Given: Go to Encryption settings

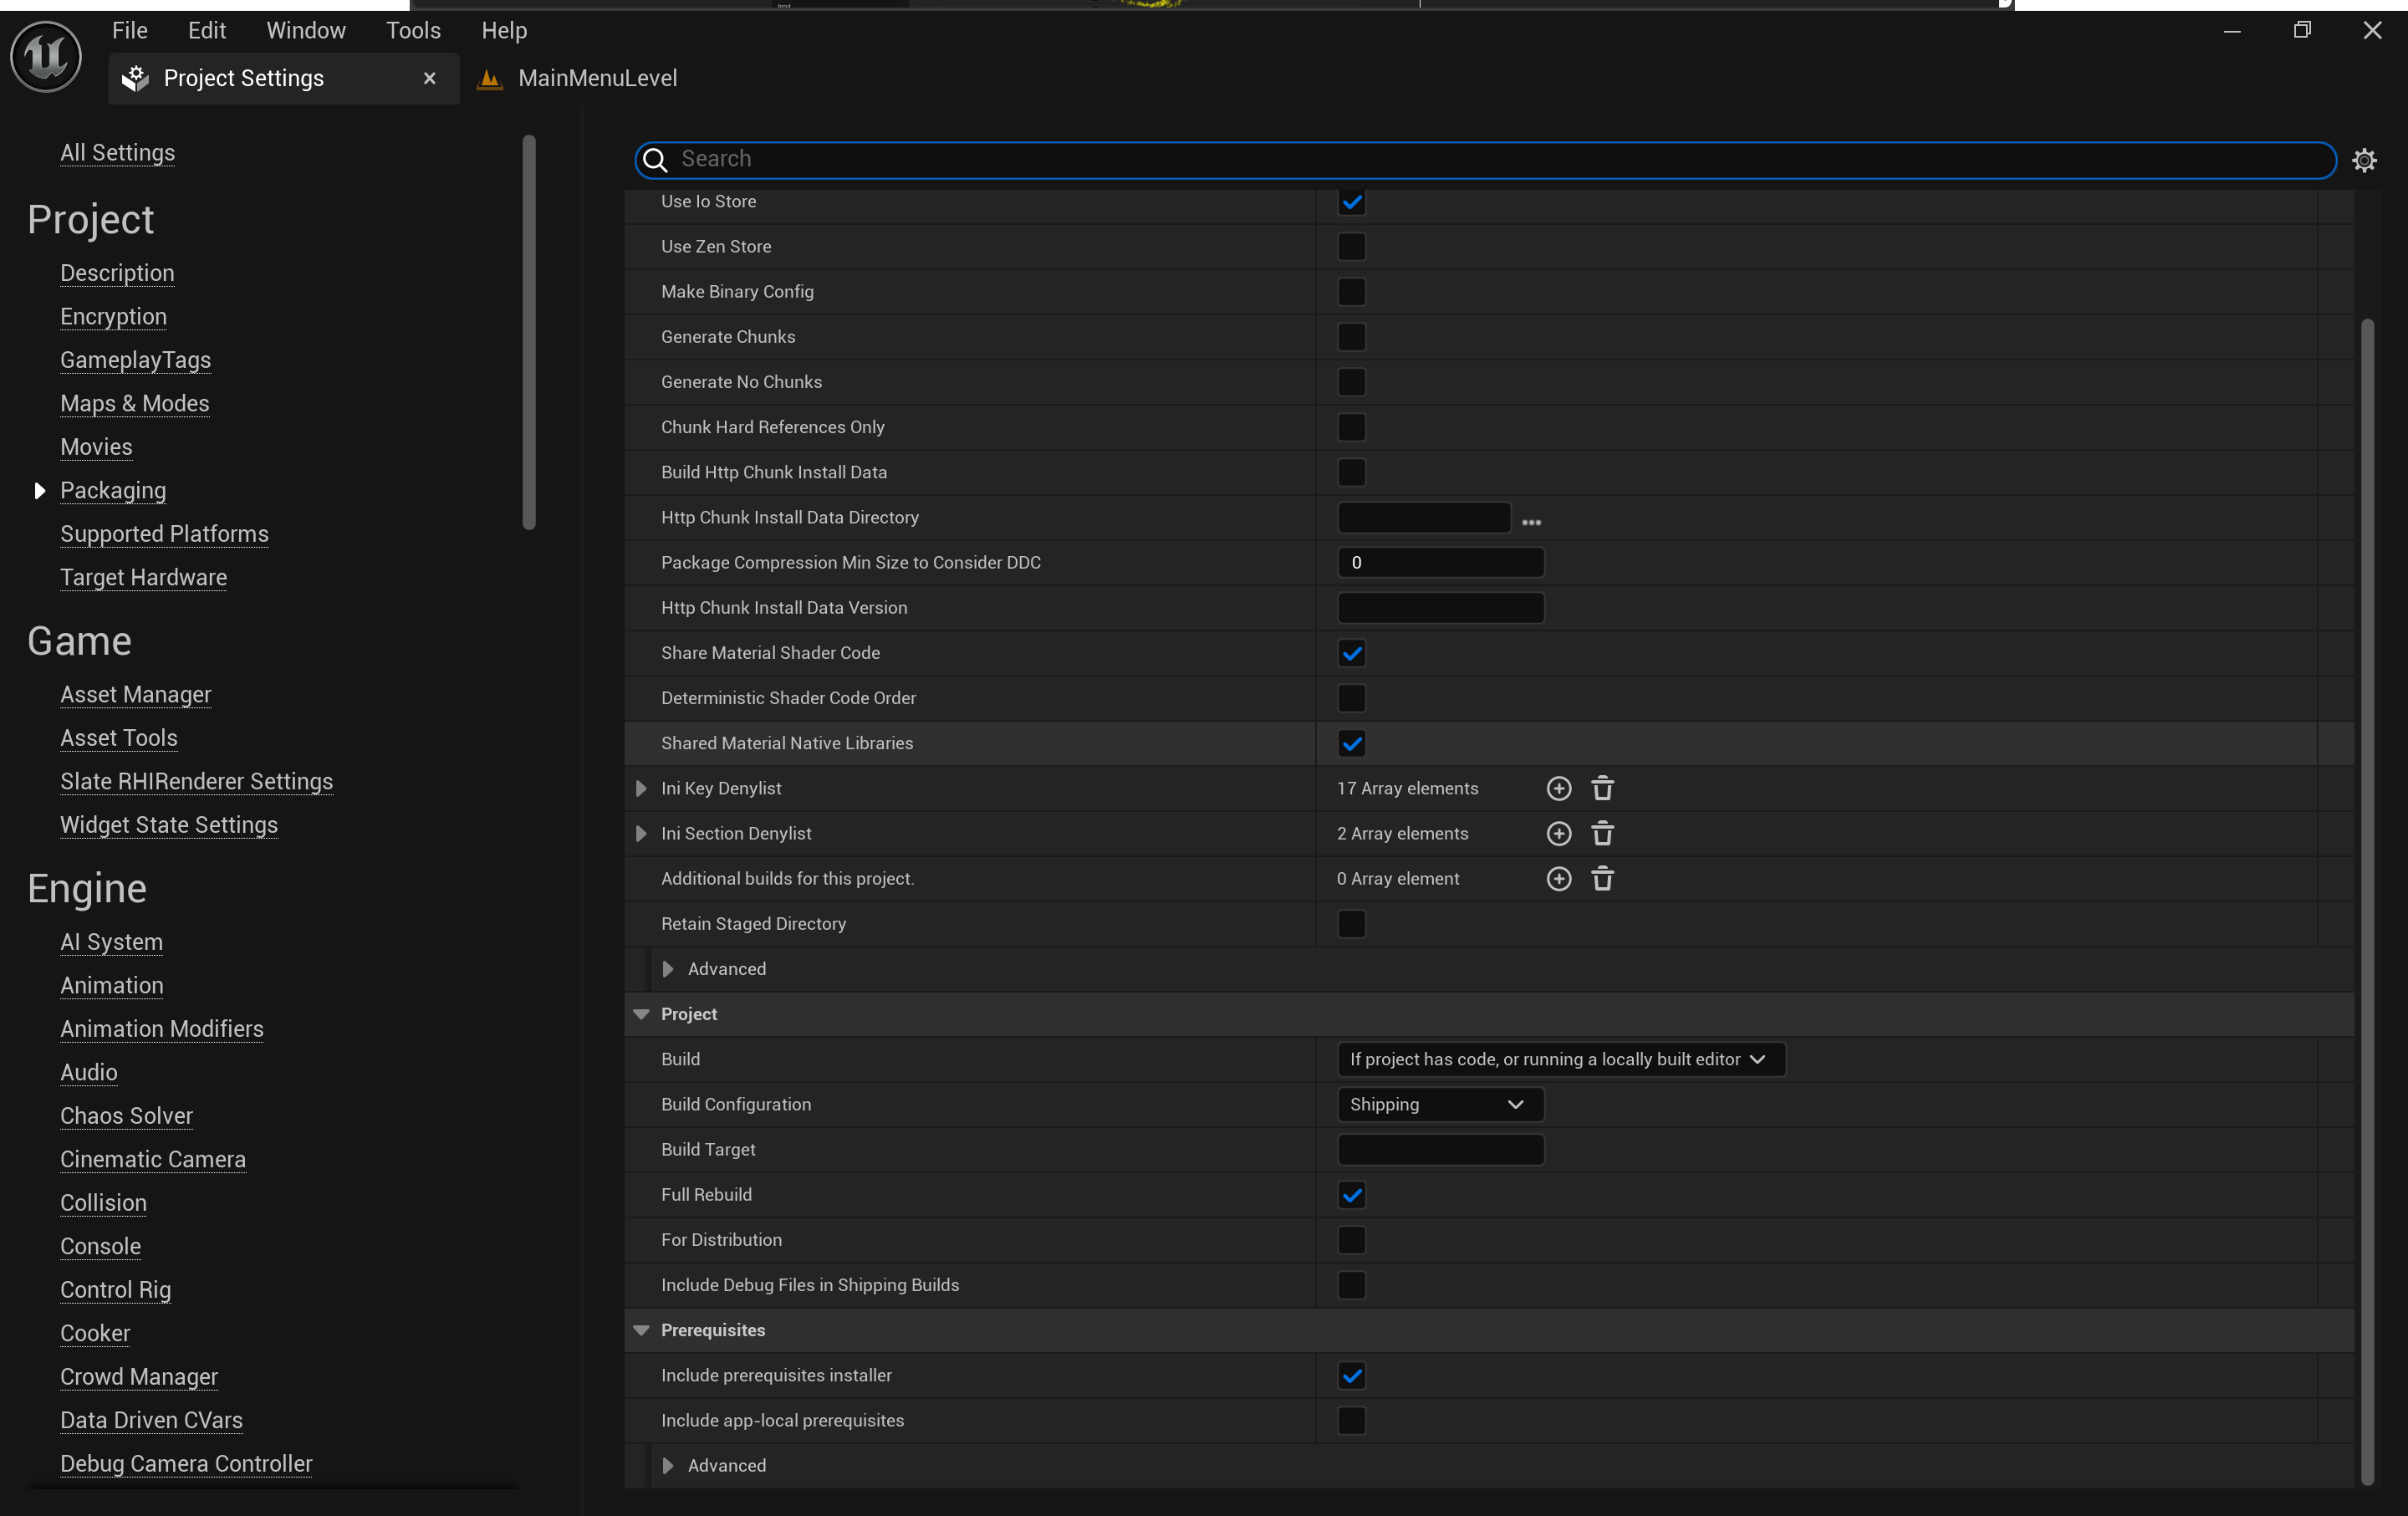Looking at the screenshot, I should [113, 317].
